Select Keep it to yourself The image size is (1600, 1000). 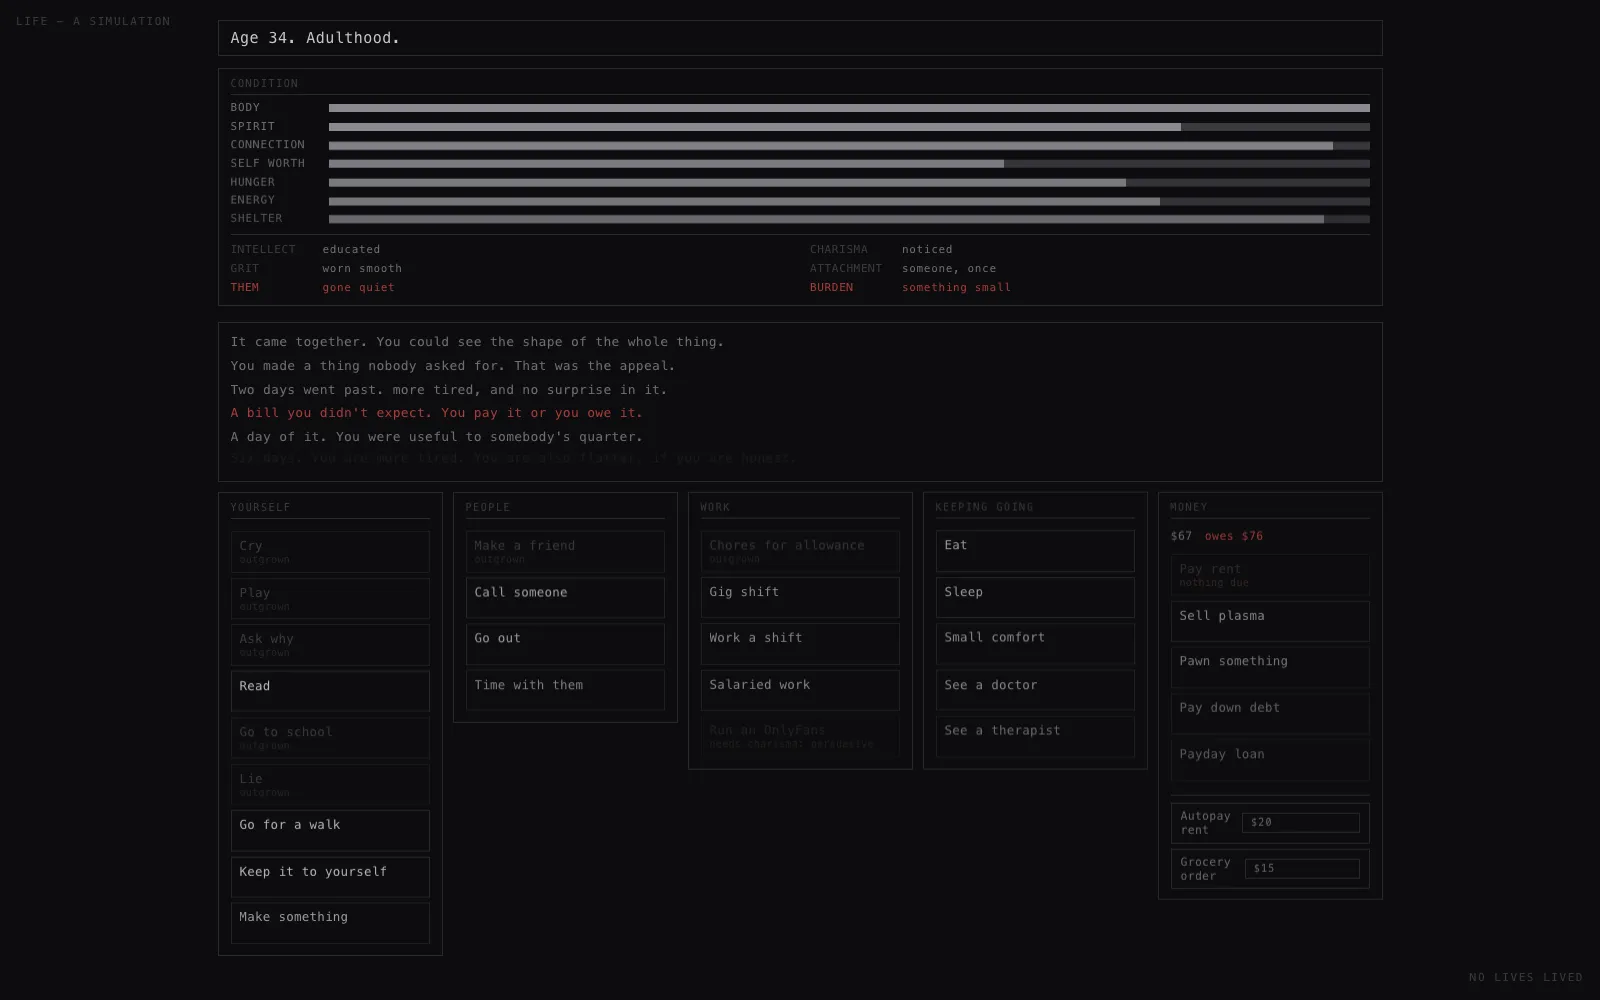point(330,877)
